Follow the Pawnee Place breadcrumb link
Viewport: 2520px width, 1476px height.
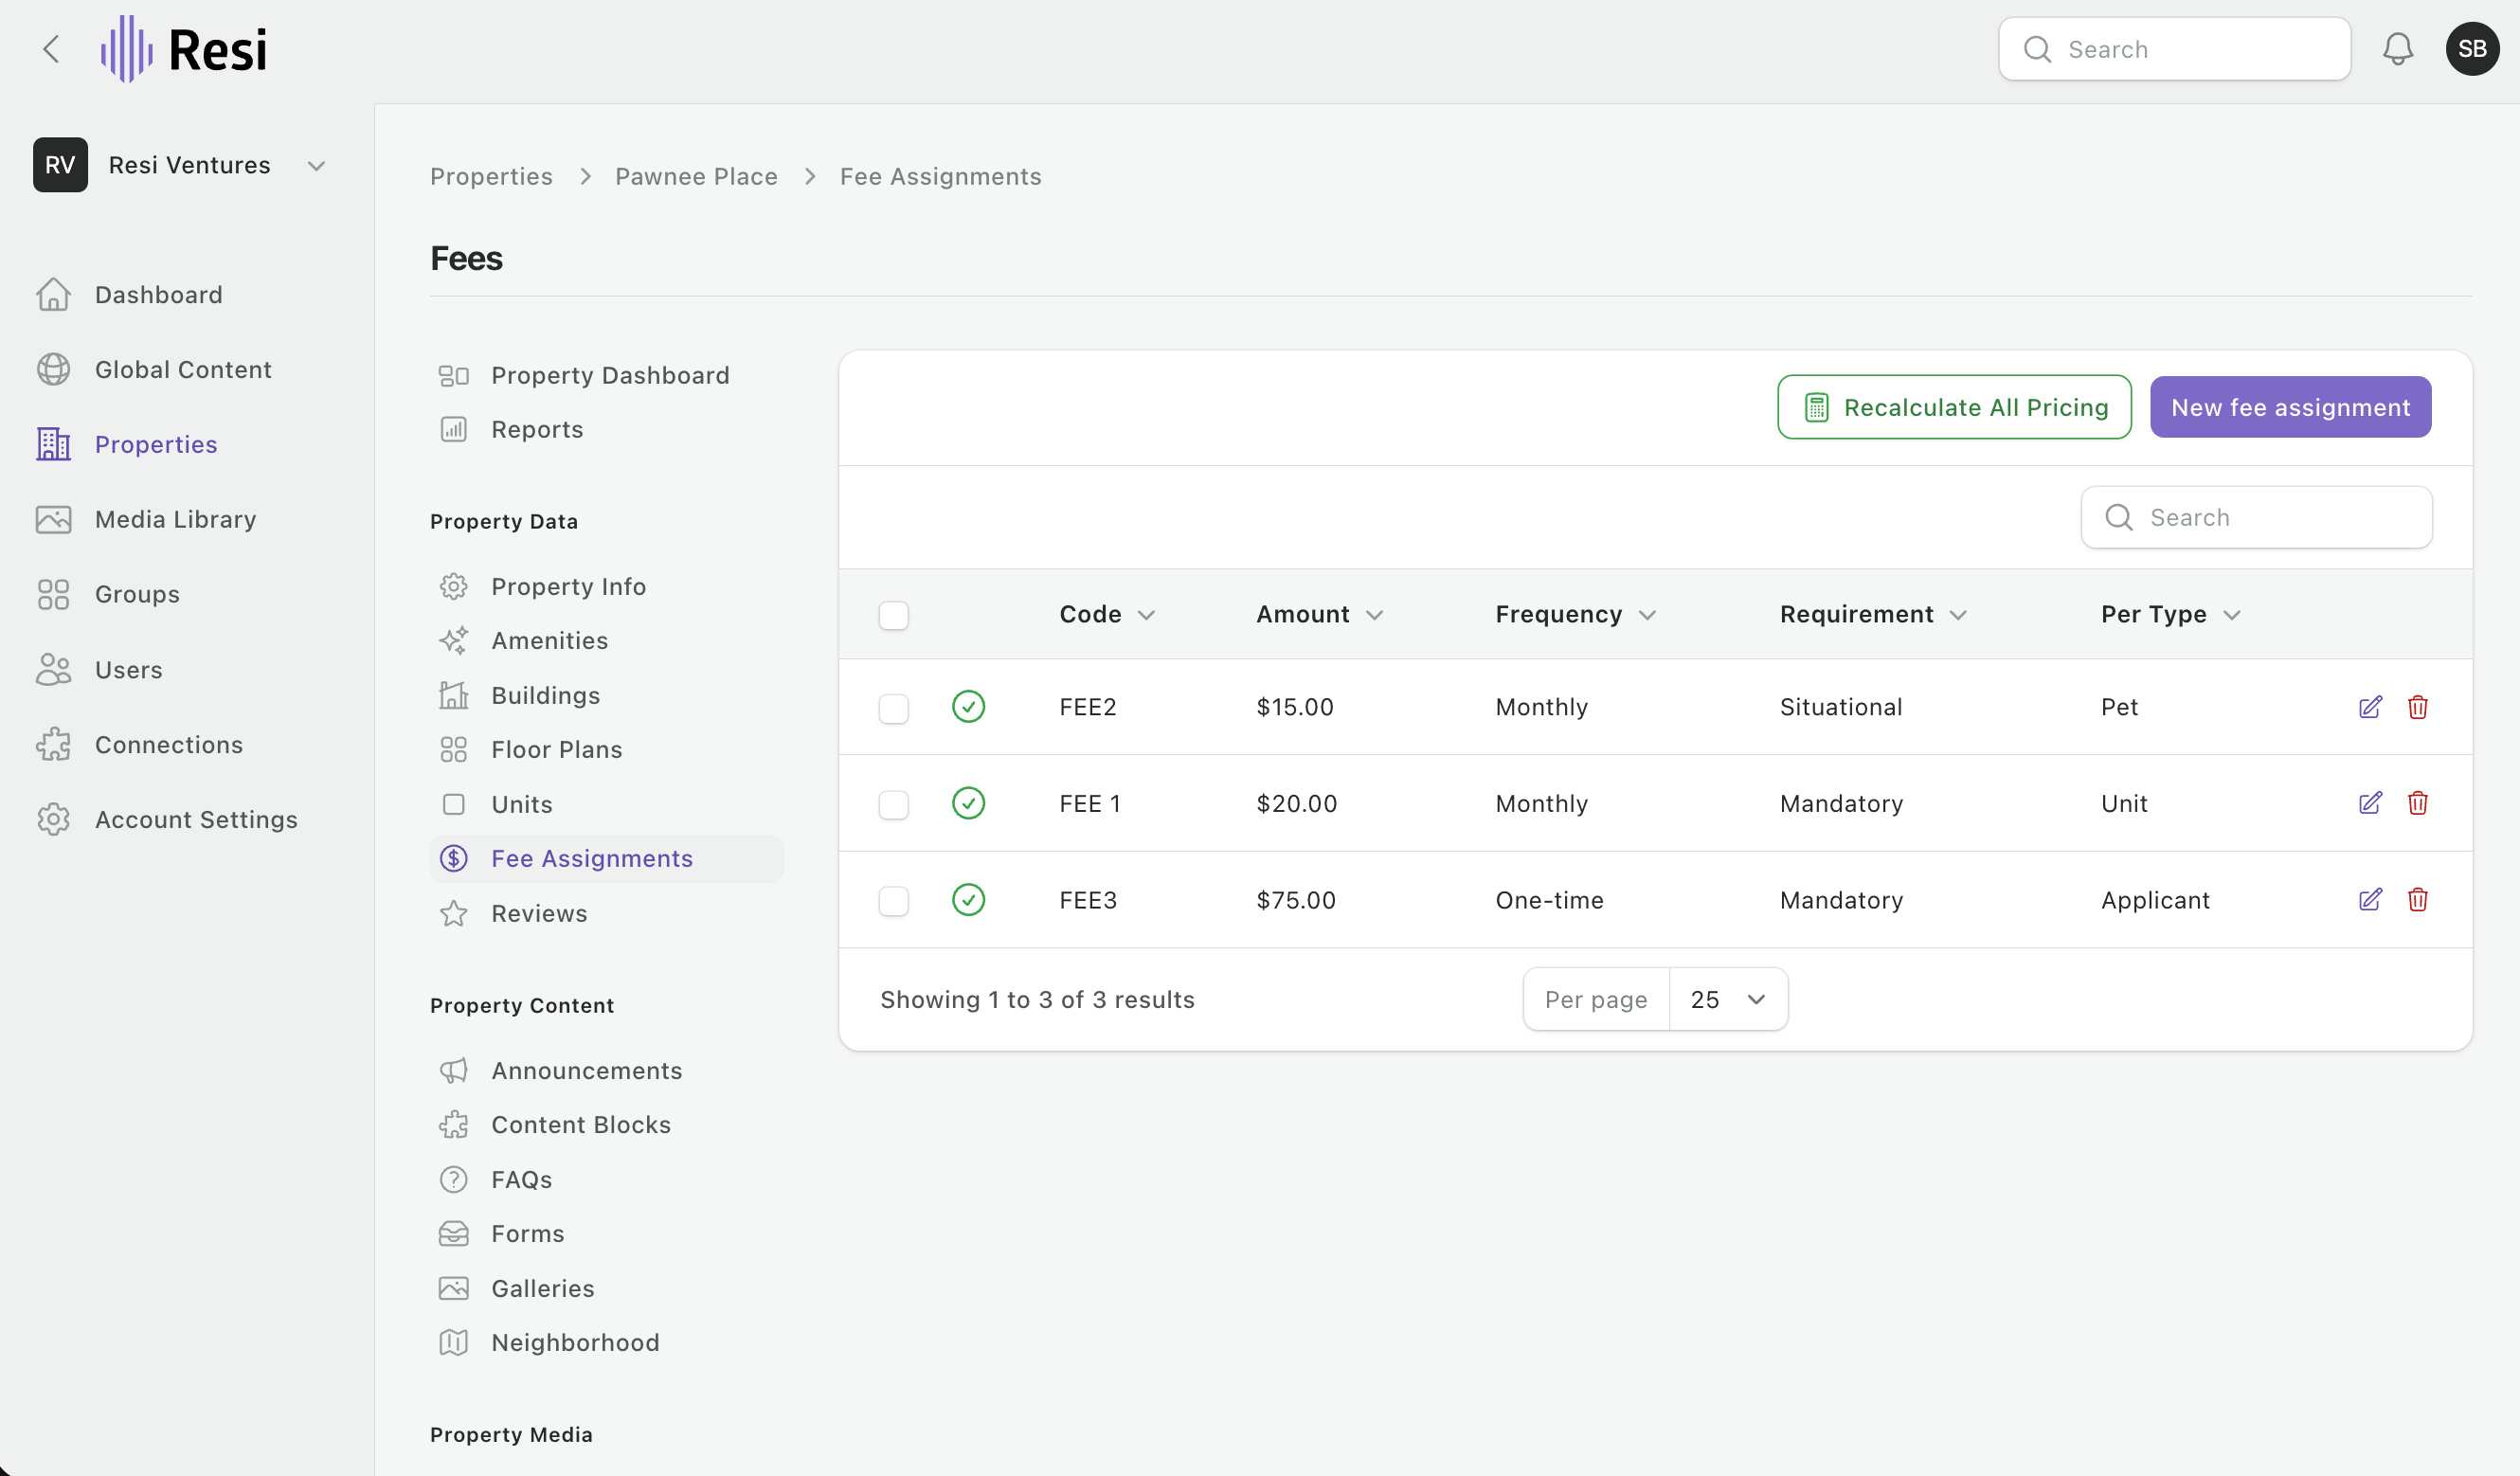pyautogui.click(x=696, y=177)
